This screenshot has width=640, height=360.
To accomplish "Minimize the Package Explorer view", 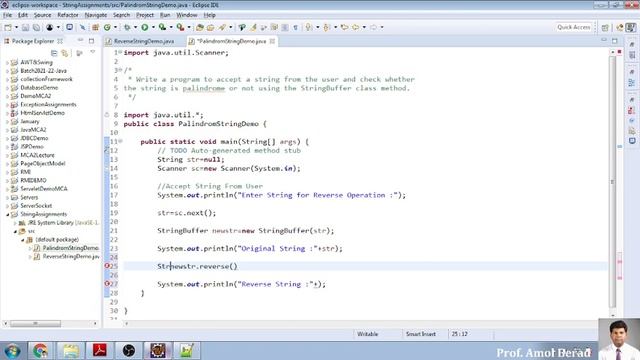I will coord(80,41).
